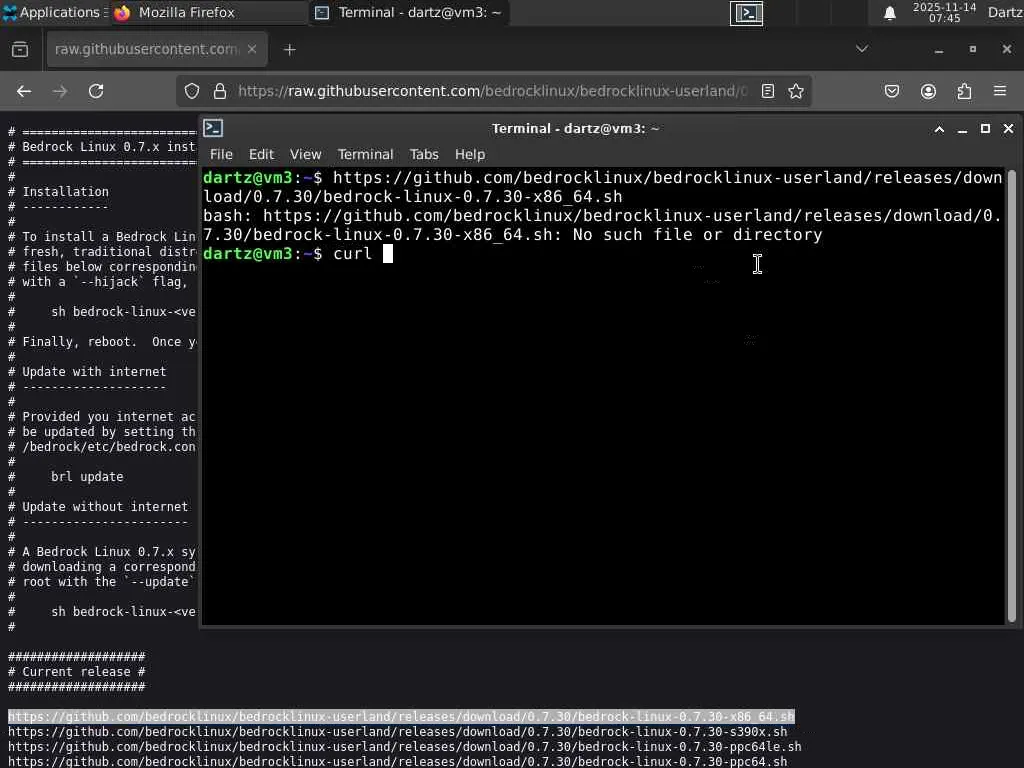This screenshot has width=1024, height=768.
Task: Open the Edit menu in Terminal
Action: pyautogui.click(x=261, y=155)
